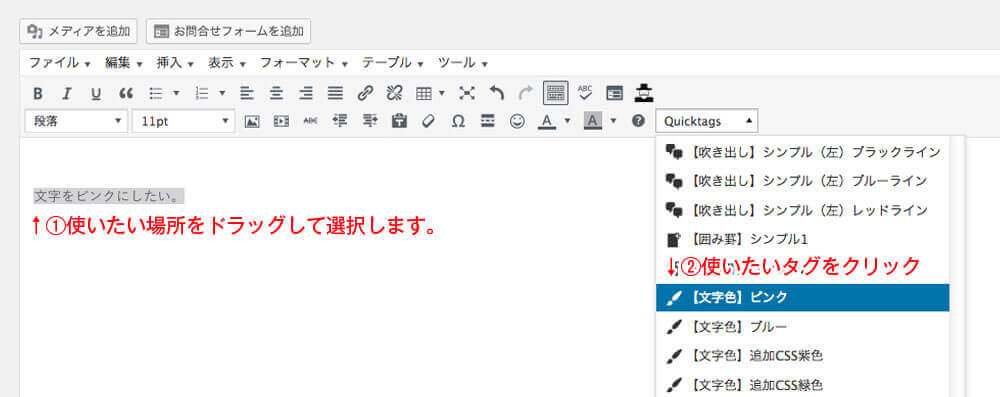
Task: Click the window-panel icon beside the spellcheck
Action: (614, 93)
